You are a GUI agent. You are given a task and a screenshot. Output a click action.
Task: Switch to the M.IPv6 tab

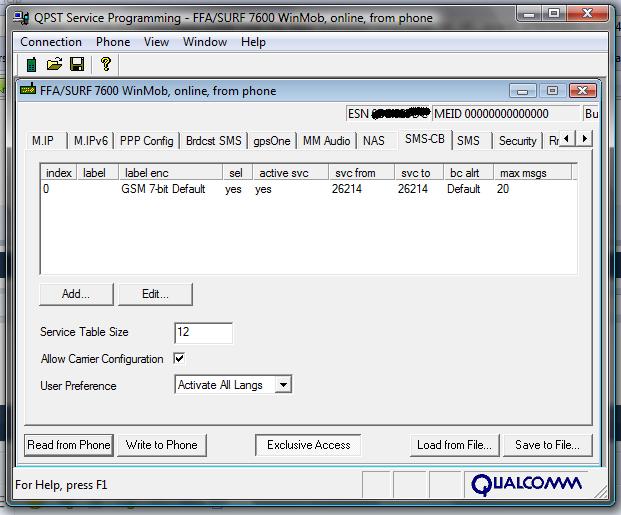coord(91,141)
